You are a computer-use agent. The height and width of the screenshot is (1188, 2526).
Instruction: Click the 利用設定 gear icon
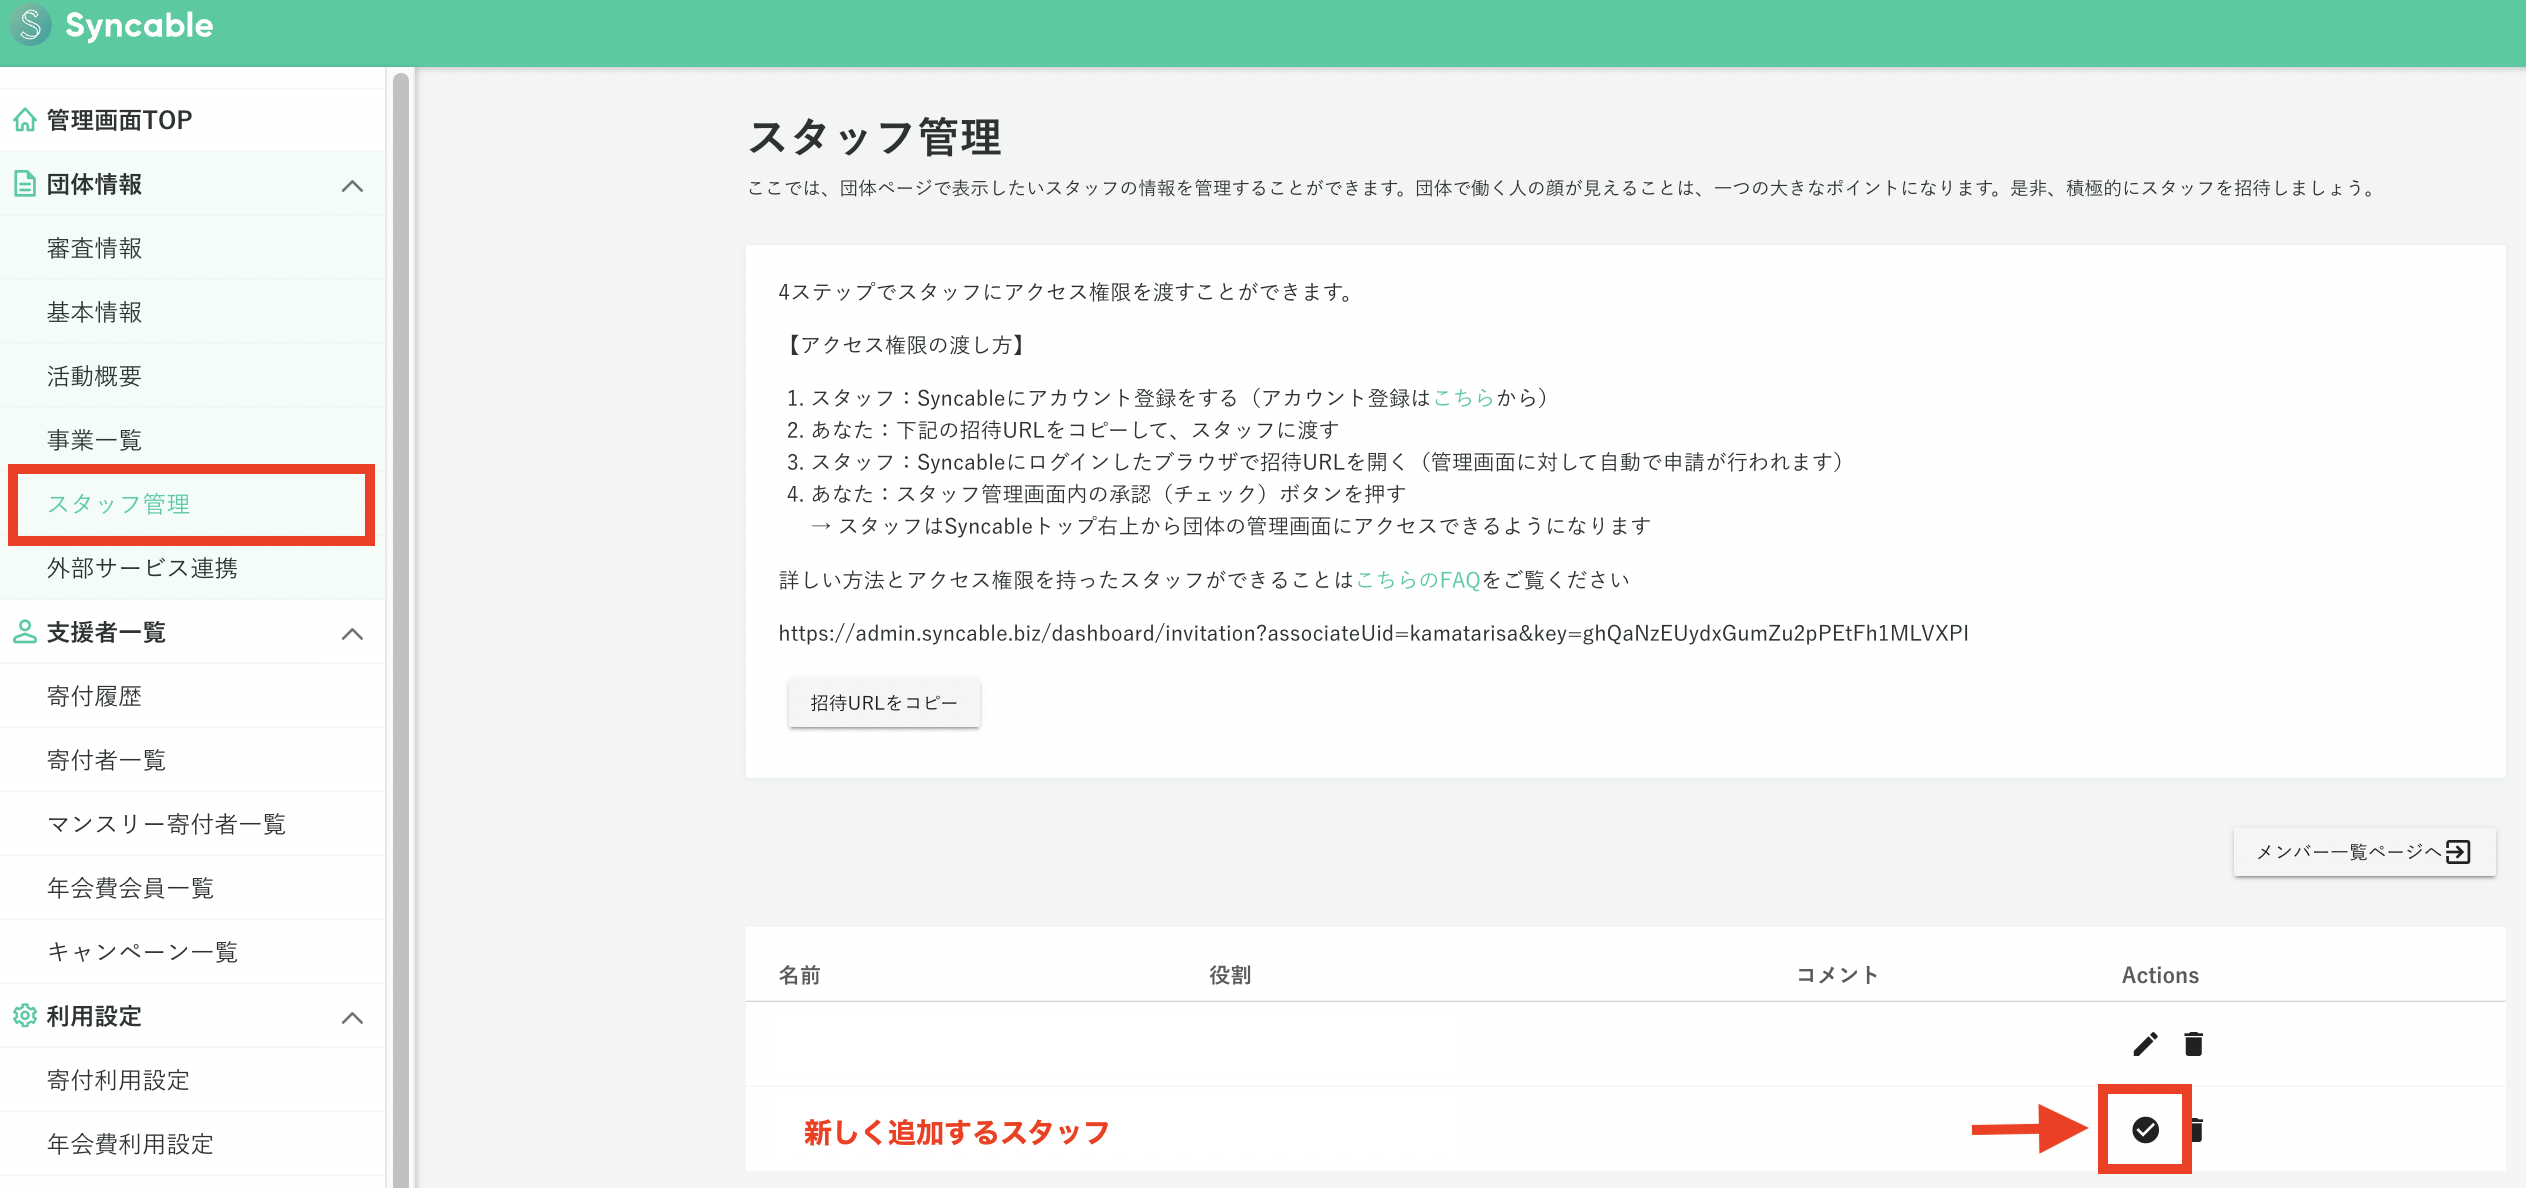click(x=25, y=1016)
